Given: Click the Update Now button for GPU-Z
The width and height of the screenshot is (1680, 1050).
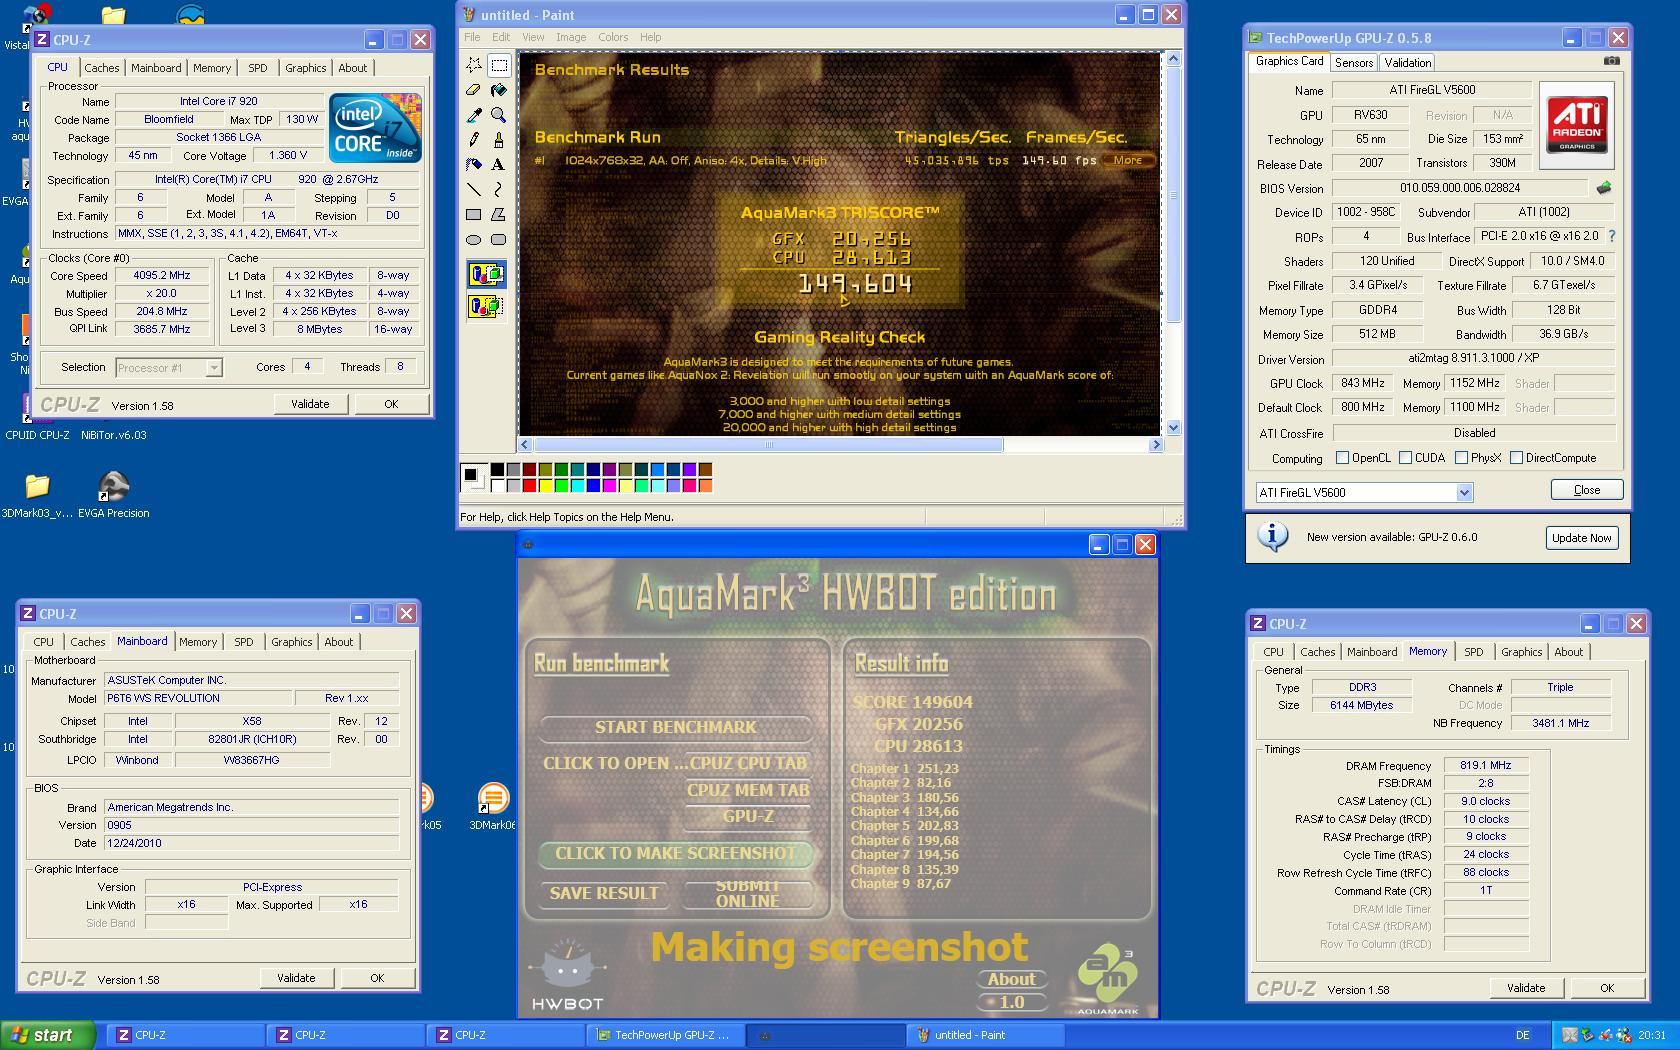Looking at the screenshot, I should 1582,538.
